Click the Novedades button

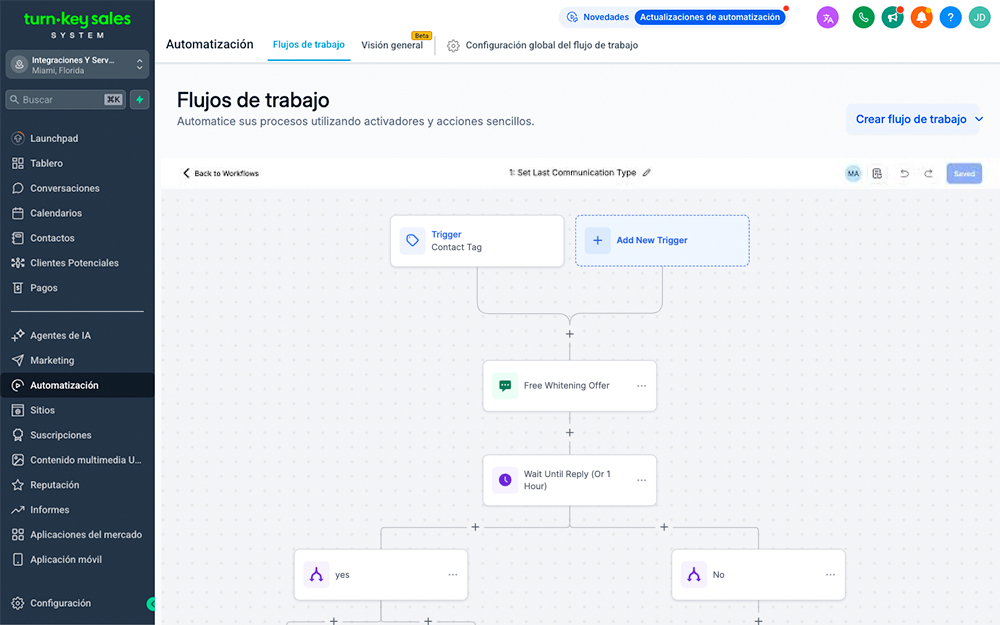[598, 17]
